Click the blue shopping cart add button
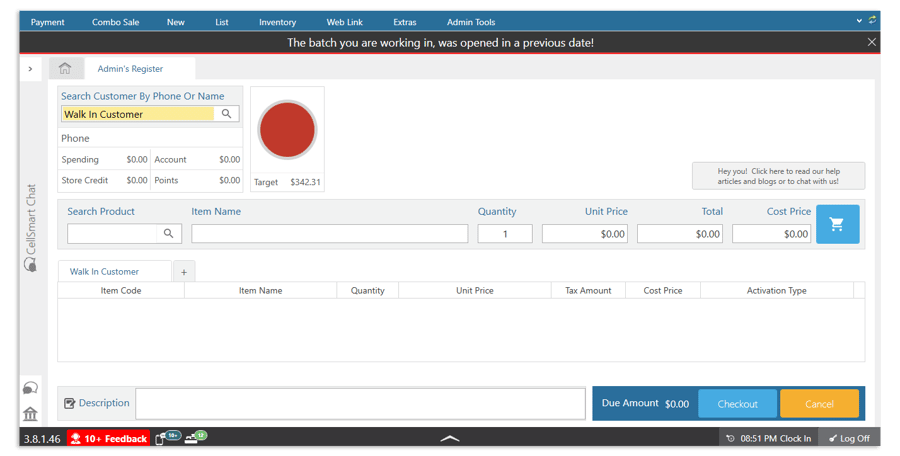Image resolution: width=900 pixels, height=456 pixels. coord(837,224)
